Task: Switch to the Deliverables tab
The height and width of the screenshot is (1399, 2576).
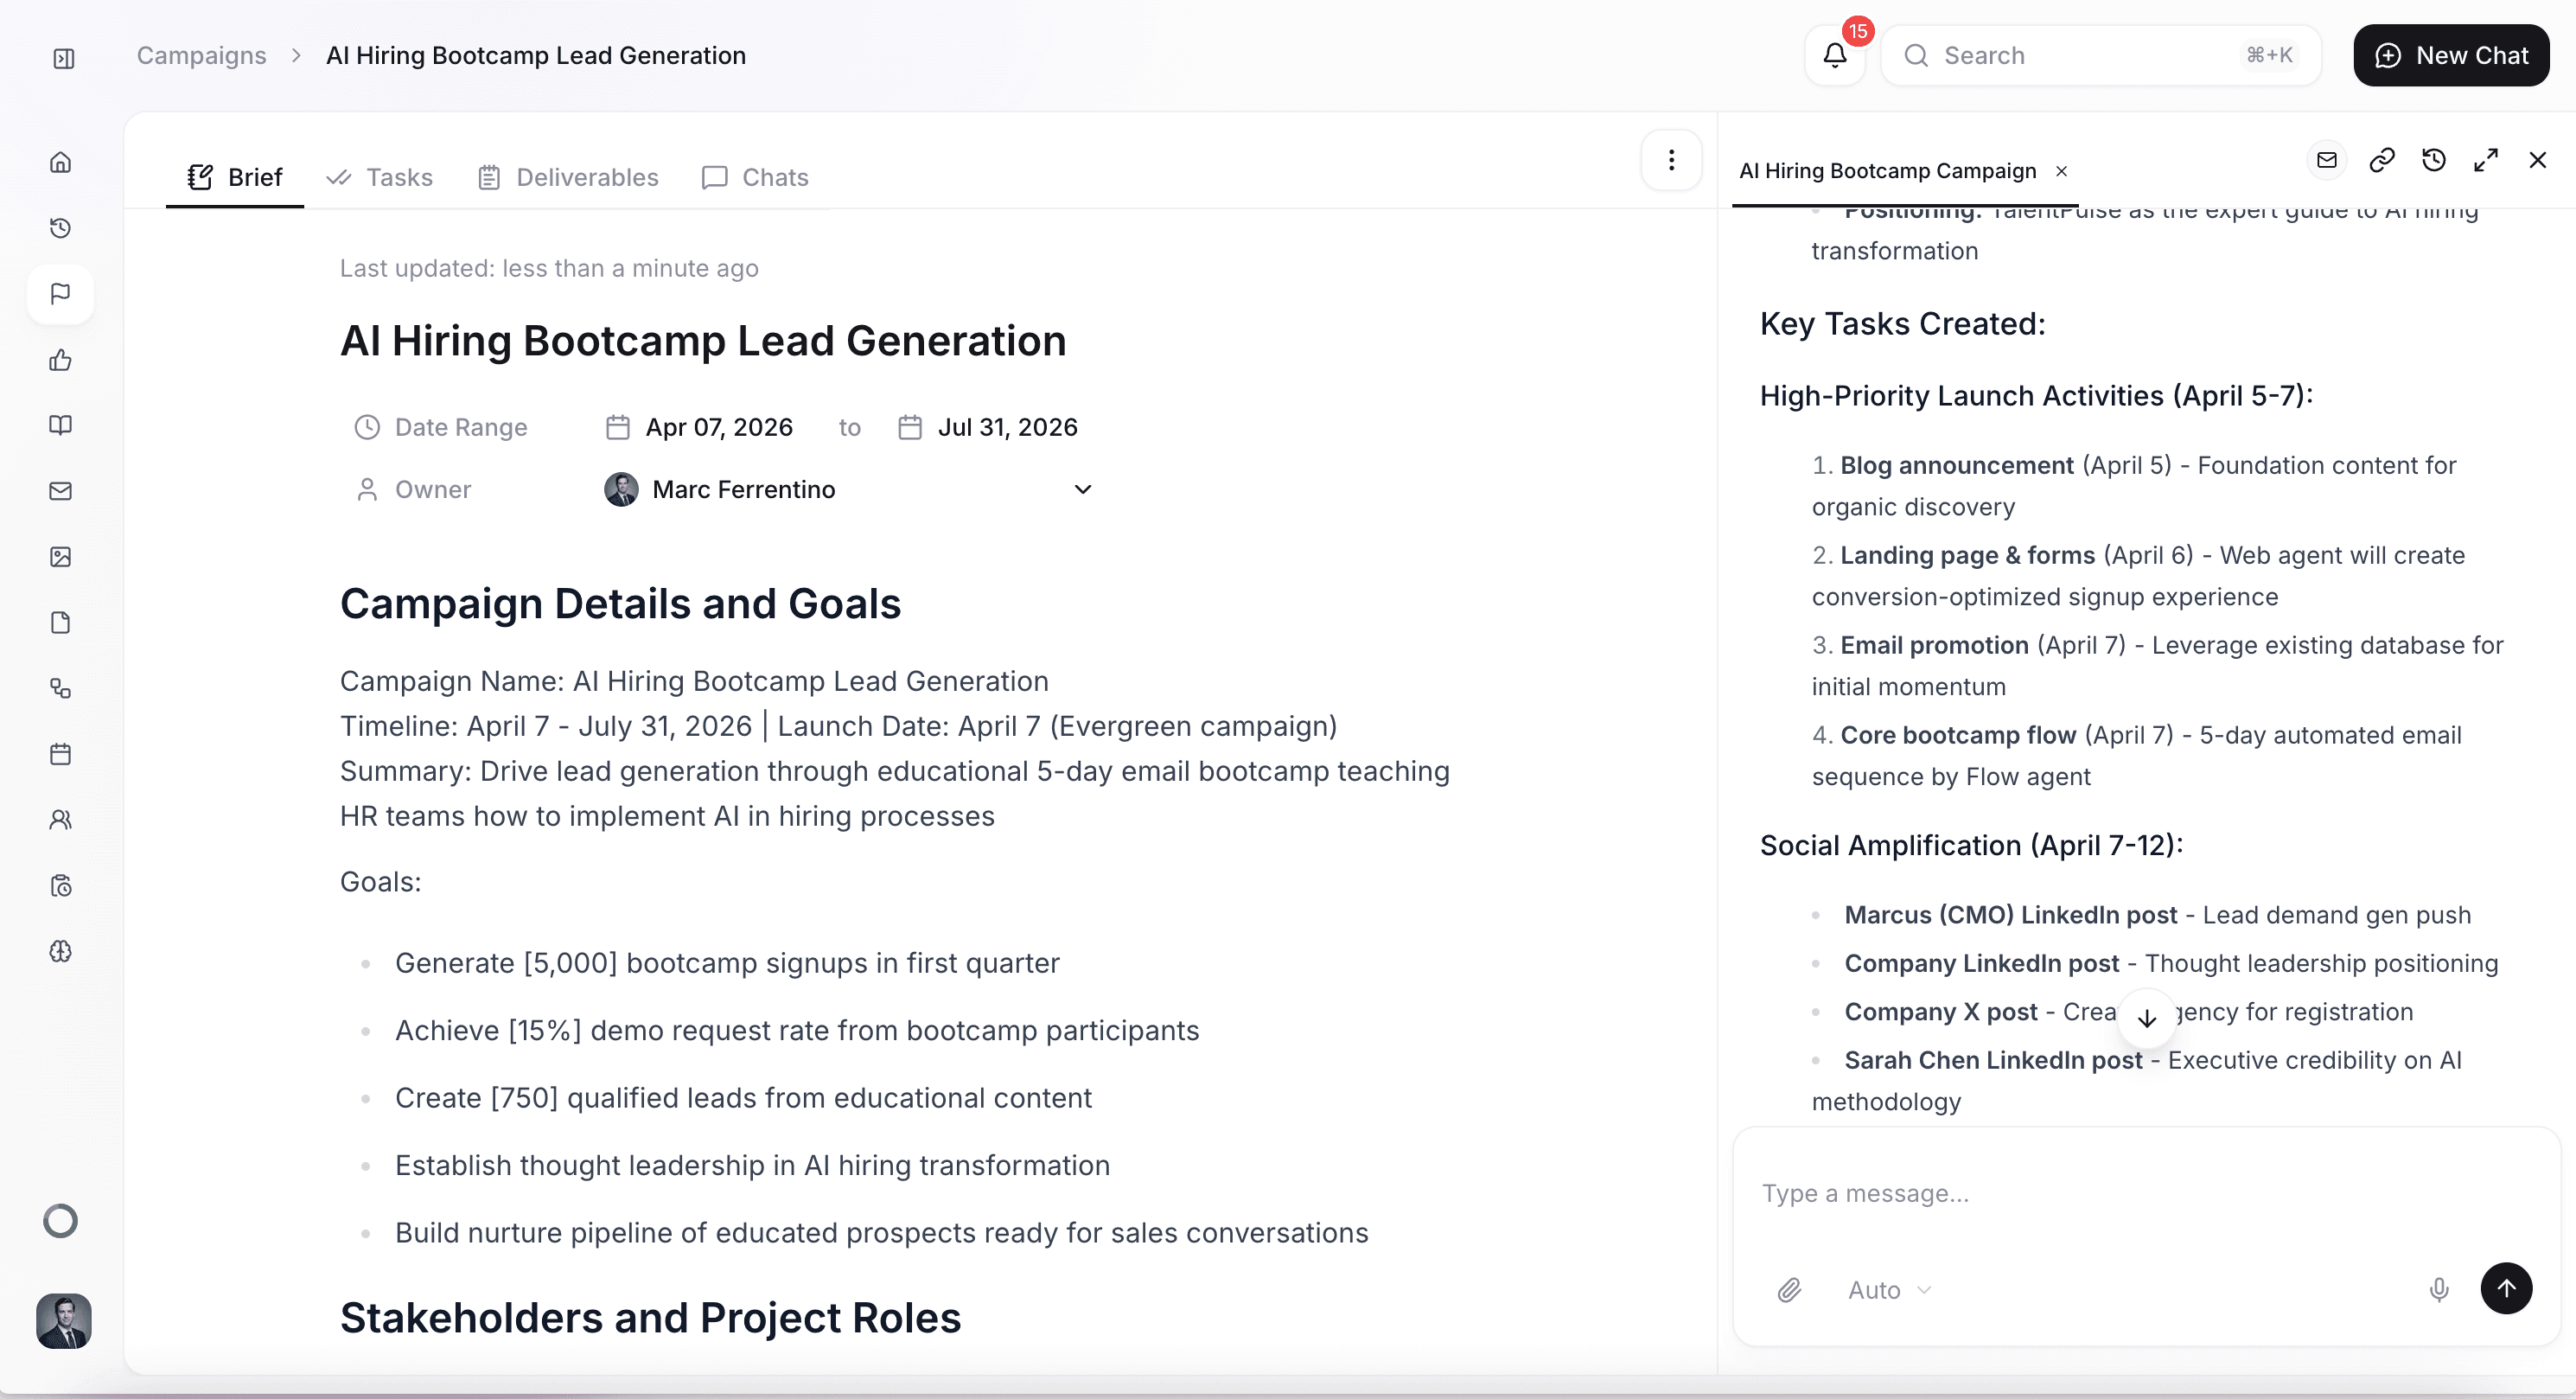Action: click(568, 177)
